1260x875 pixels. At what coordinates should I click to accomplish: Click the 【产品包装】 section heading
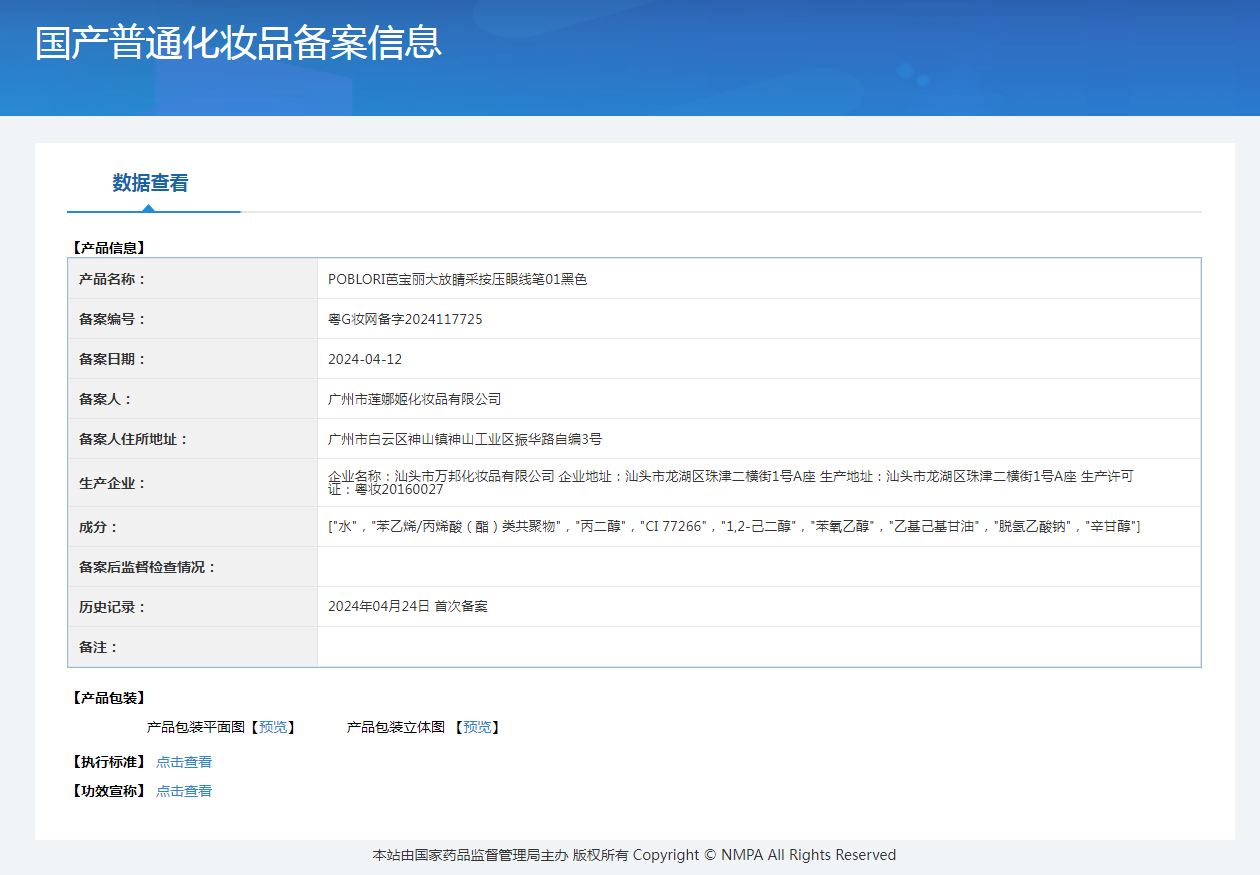[x=108, y=698]
